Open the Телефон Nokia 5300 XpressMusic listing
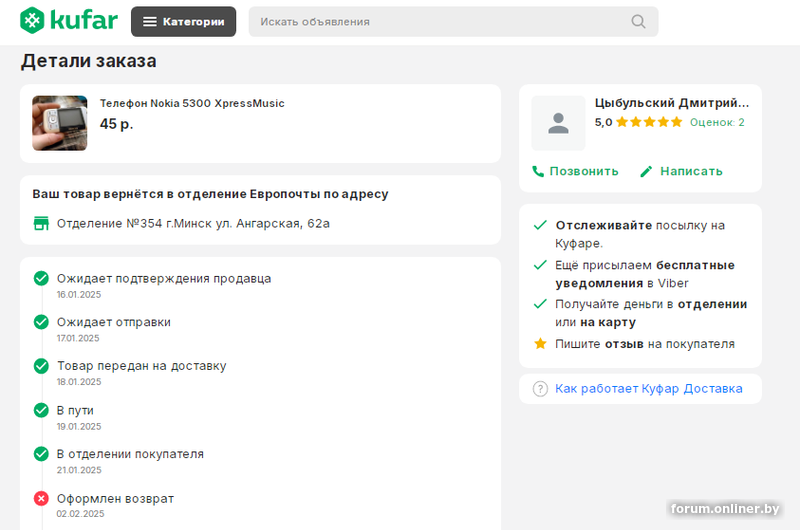The width and height of the screenshot is (800, 530). 192,103
